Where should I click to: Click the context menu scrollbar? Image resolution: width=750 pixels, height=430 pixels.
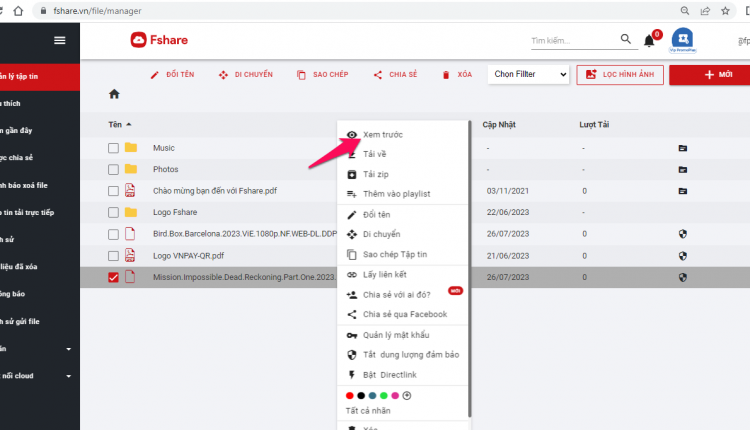click(x=470, y=268)
